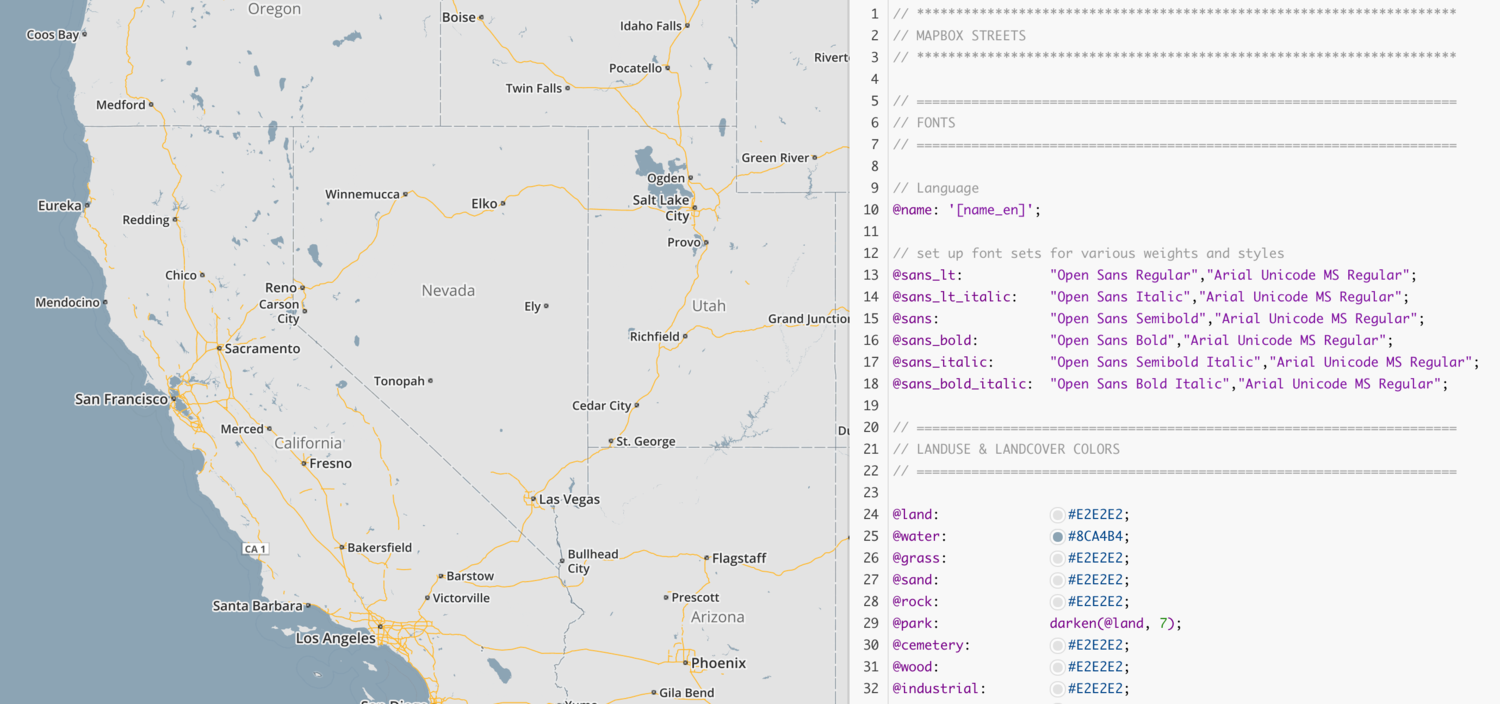Open the @land color swatch

pyautogui.click(x=1057, y=515)
